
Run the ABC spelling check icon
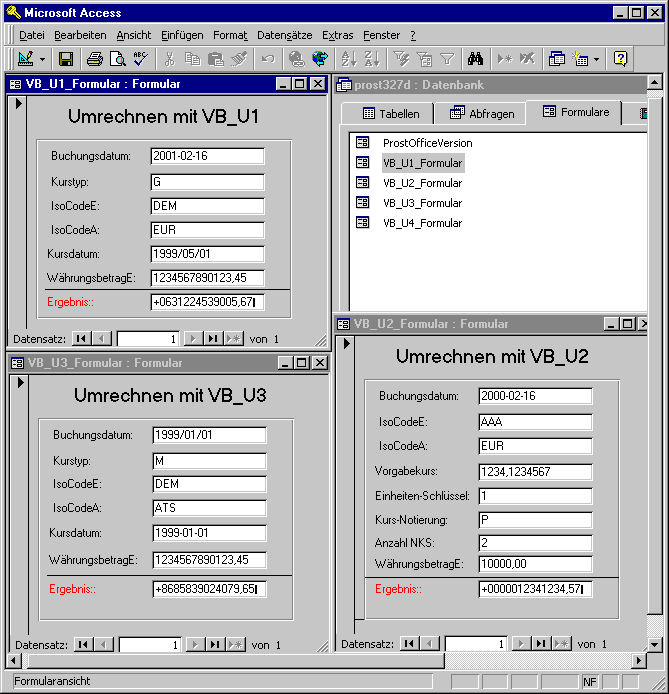[141, 59]
